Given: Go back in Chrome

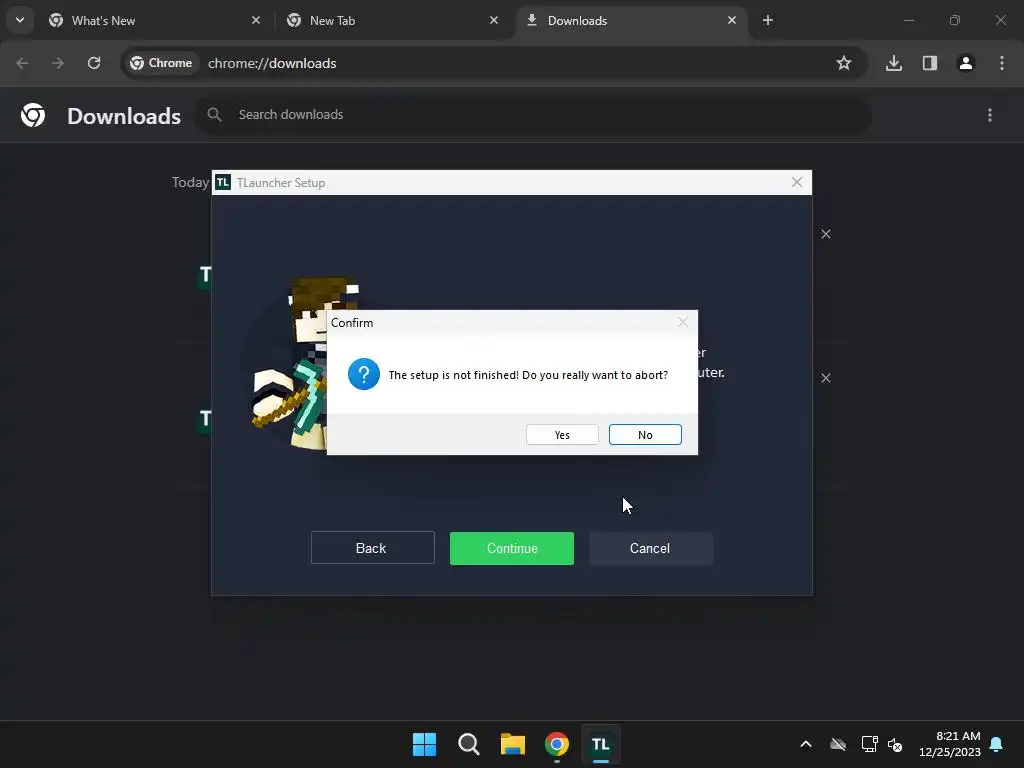Looking at the screenshot, I should pyautogui.click(x=22, y=63).
